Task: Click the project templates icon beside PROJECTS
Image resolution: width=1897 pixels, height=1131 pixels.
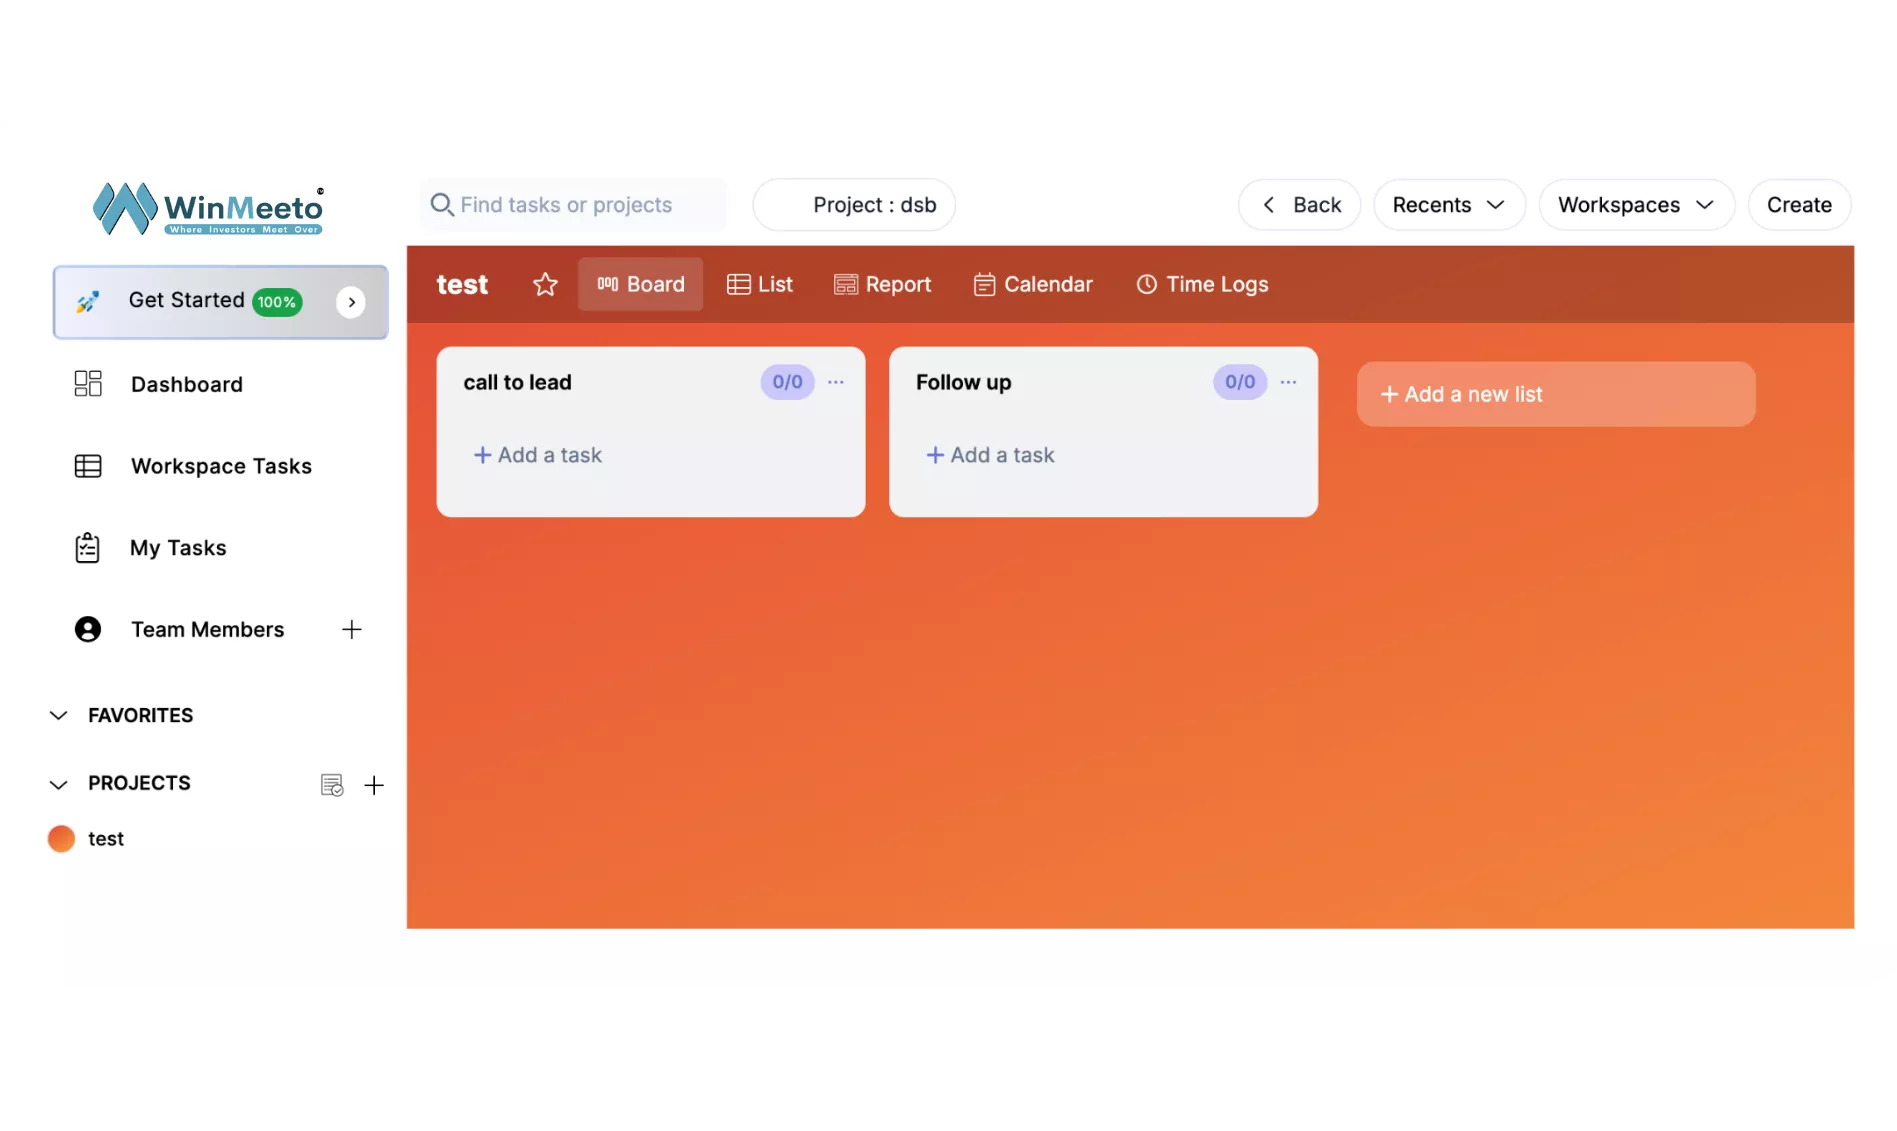Action: coord(332,785)
